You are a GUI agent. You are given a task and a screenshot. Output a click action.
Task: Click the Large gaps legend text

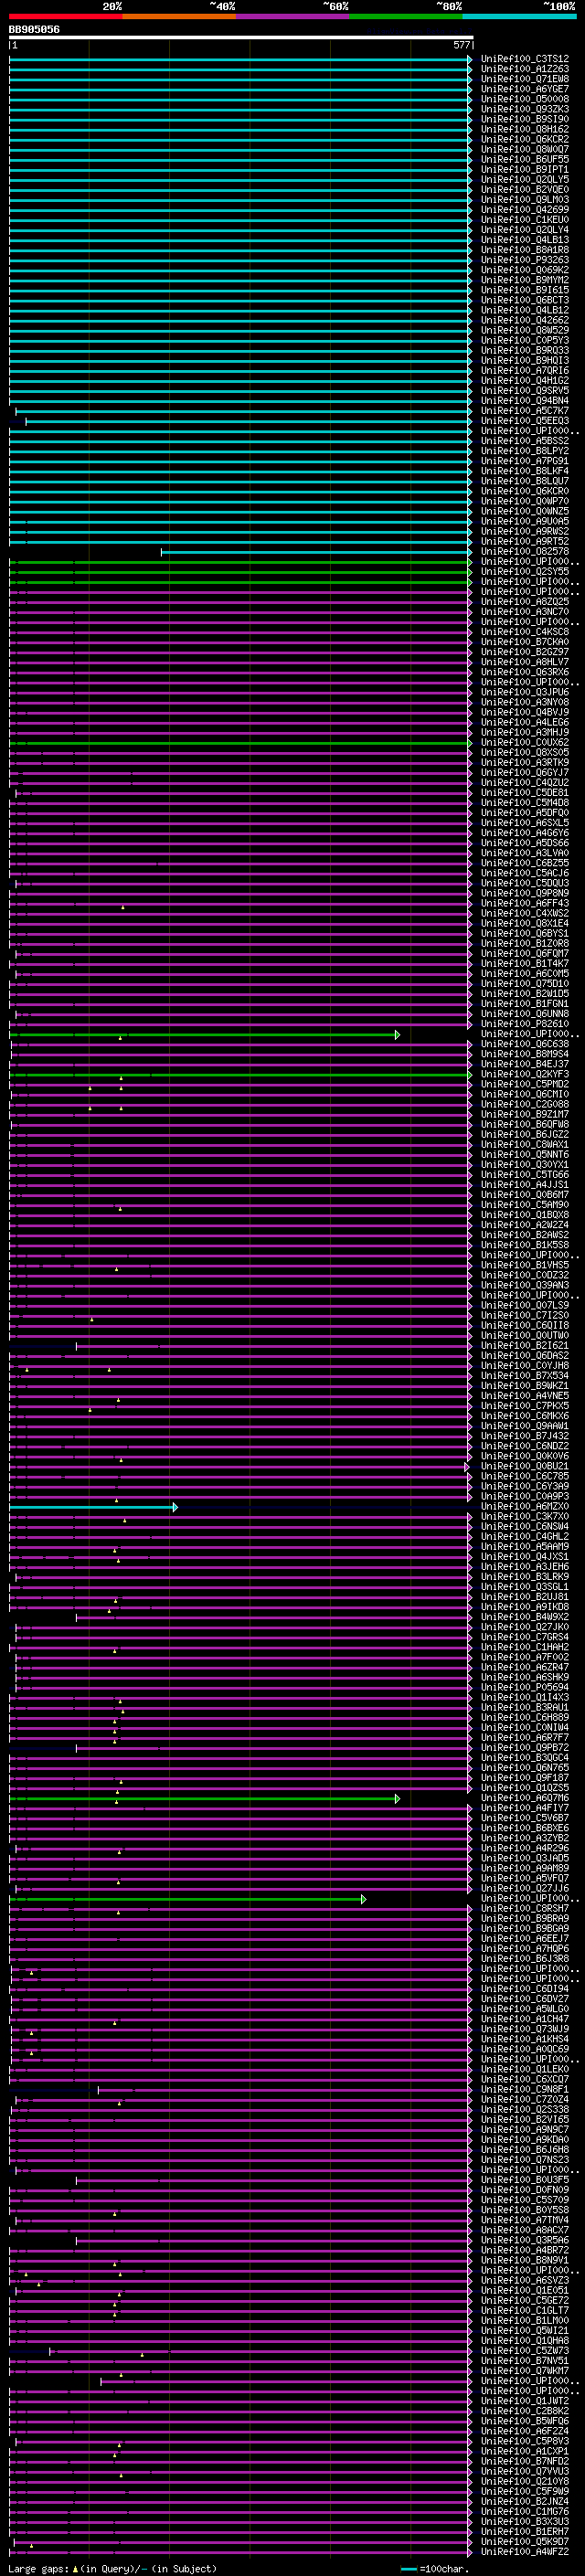tap(112, 2569)
